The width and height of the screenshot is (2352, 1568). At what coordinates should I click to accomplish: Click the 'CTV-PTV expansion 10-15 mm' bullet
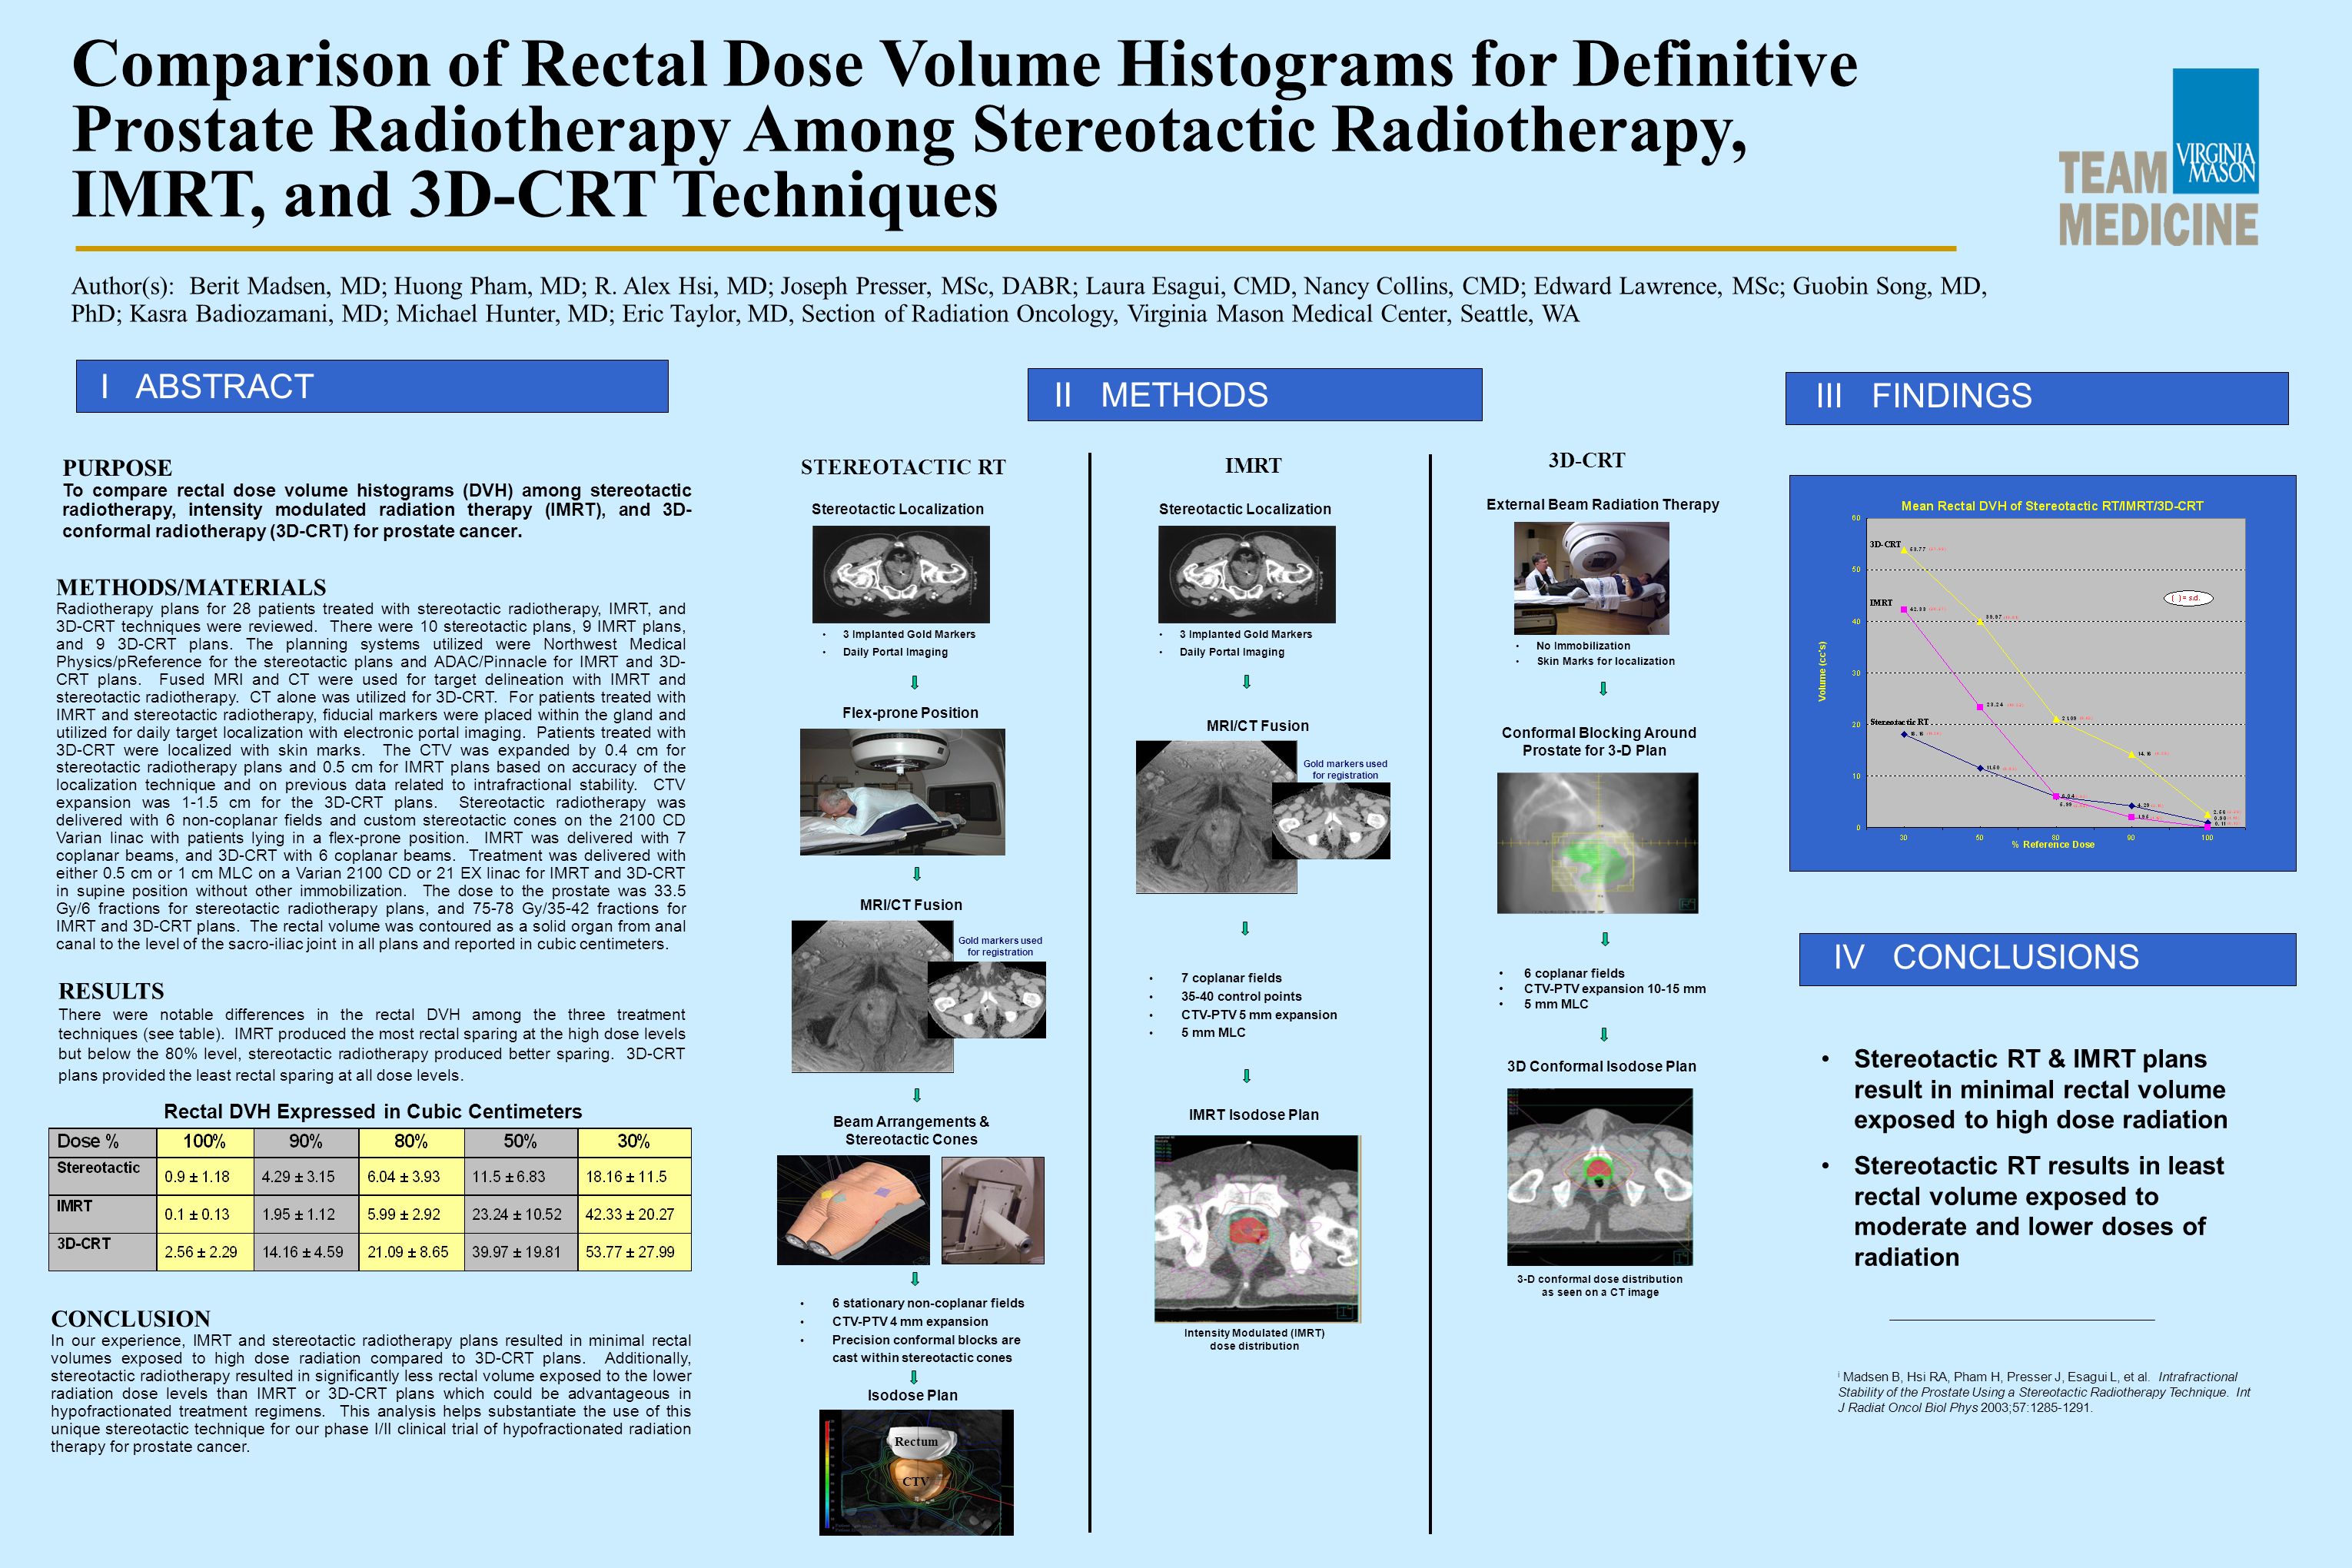[1615, 988]
